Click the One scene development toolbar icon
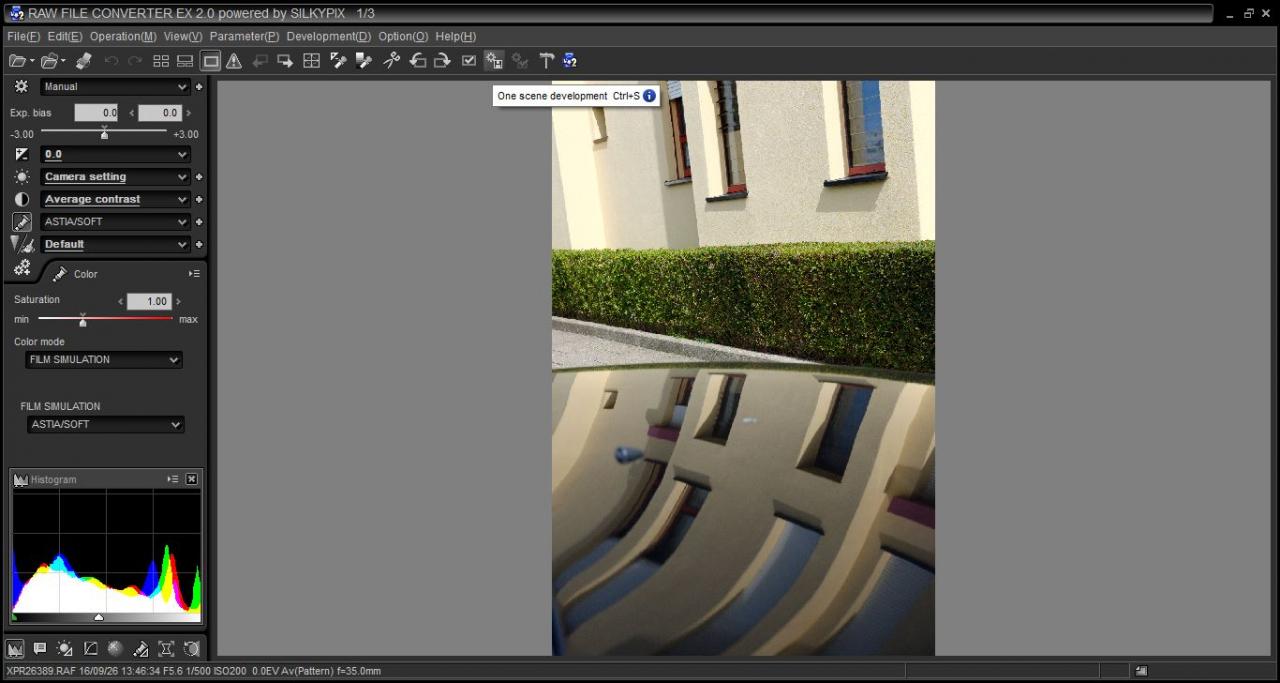The width and height of the screenshot is (1280, 683). tap(494, 61)
